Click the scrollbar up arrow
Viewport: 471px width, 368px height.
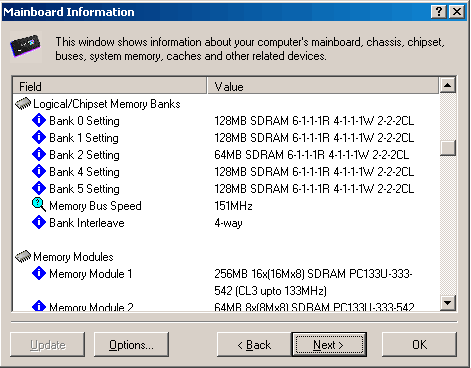coord(448,86)
